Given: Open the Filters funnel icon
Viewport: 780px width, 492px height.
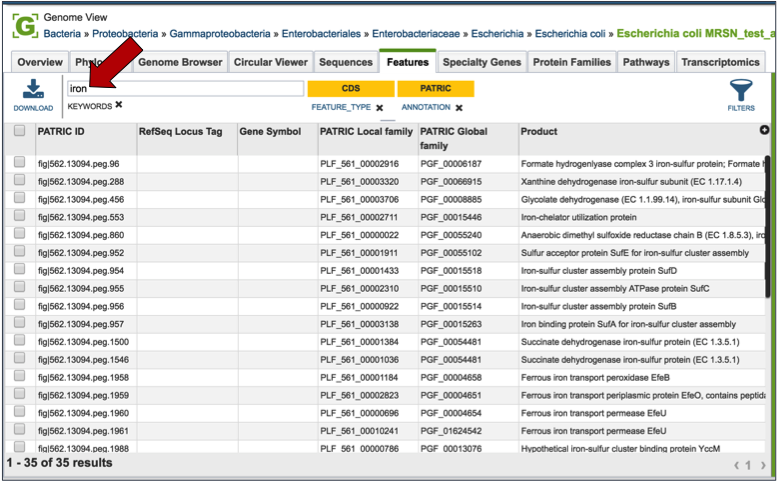Looking at the screenshot, I should pos(741,91).
